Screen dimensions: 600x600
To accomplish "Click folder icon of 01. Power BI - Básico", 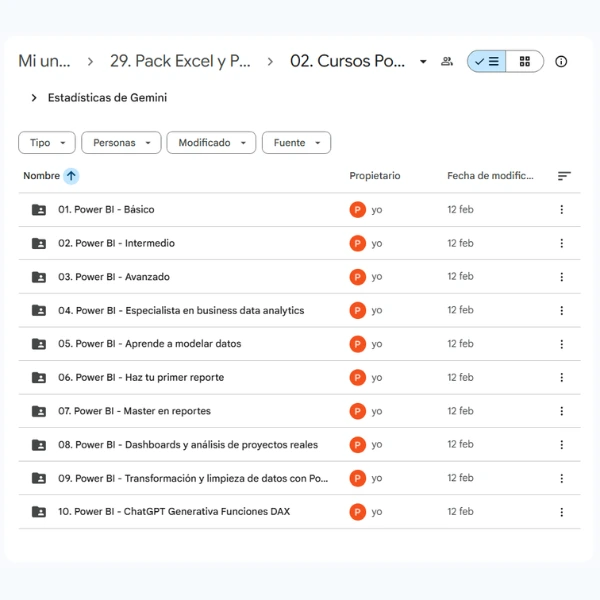I will coord(39,210).
